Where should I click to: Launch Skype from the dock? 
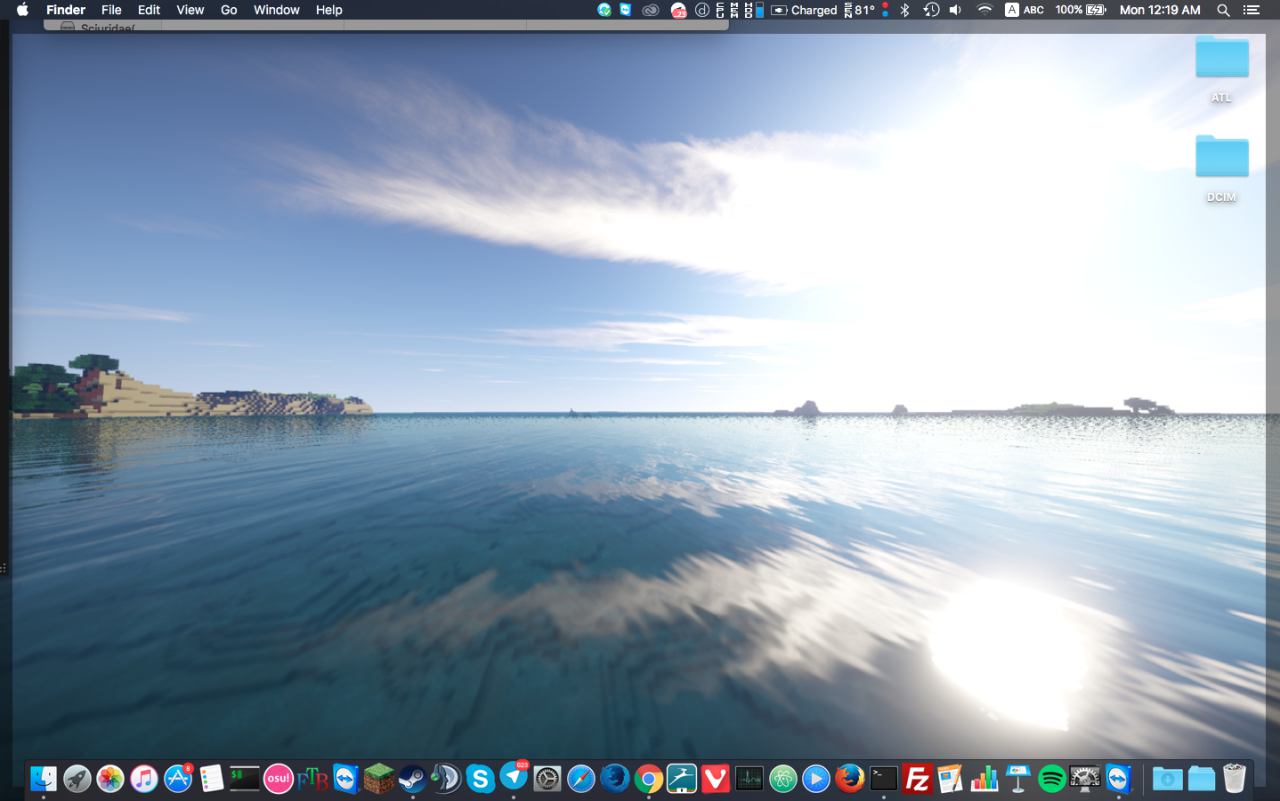coord(480,778)
